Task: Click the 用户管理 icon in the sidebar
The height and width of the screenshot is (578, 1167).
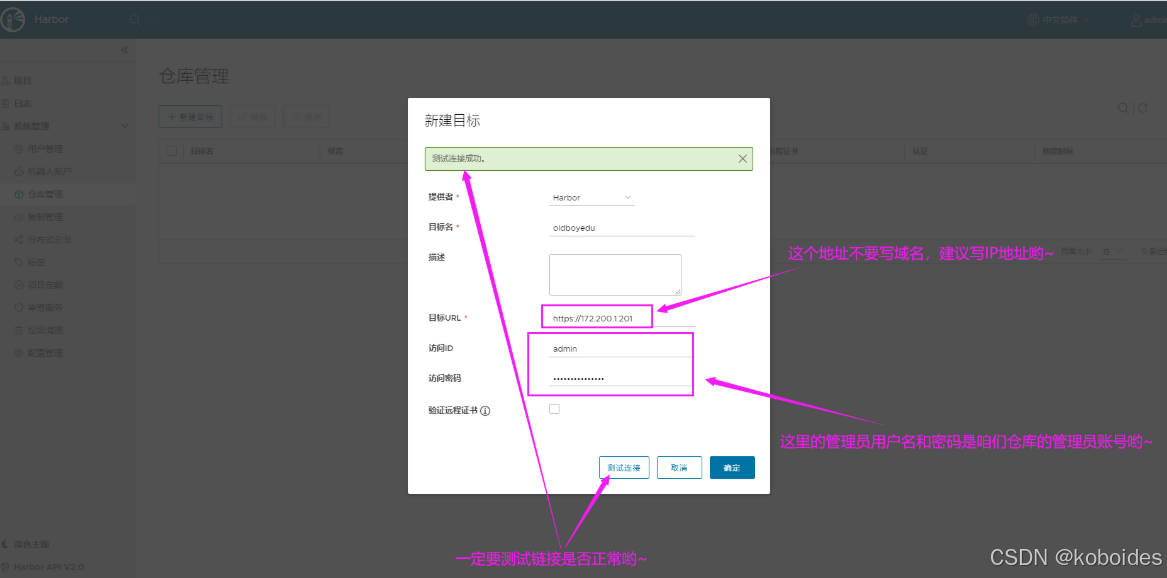Action: click(x=20, y=149)
